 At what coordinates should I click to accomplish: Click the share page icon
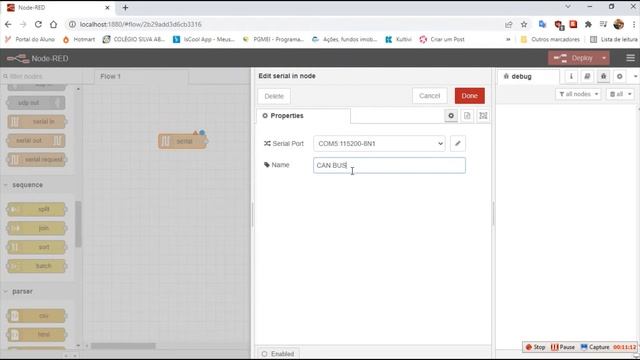tap(509, 24)
